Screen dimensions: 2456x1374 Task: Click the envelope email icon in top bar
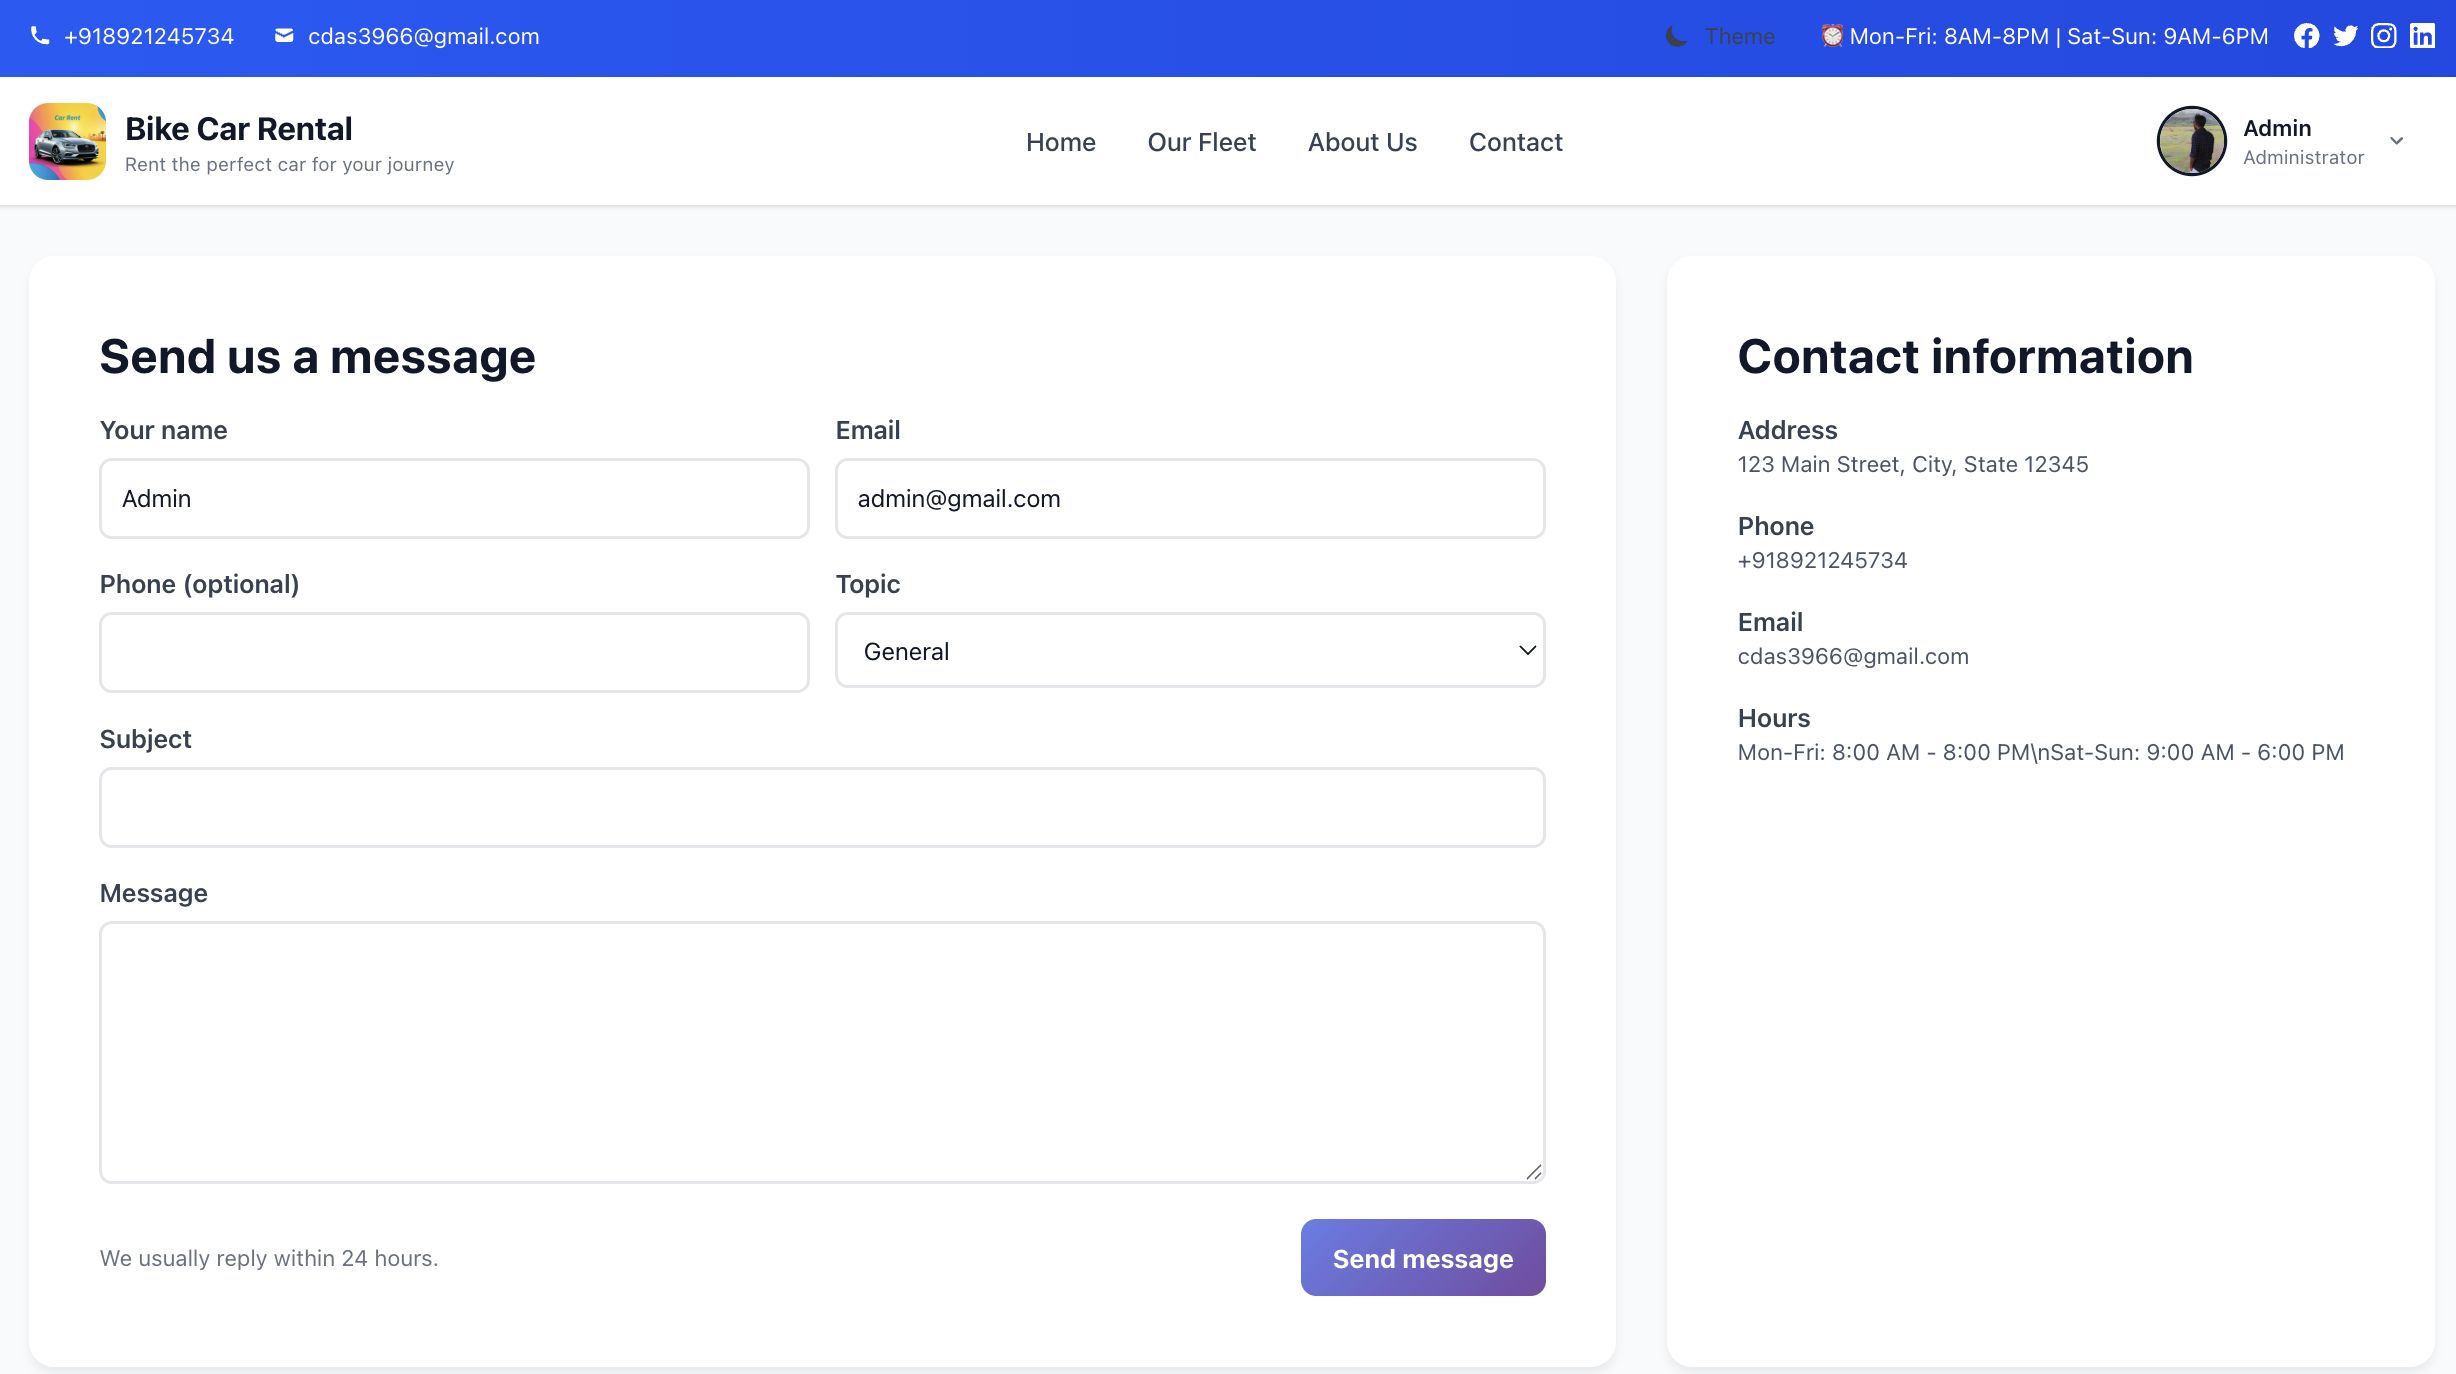tap(284, 36)
